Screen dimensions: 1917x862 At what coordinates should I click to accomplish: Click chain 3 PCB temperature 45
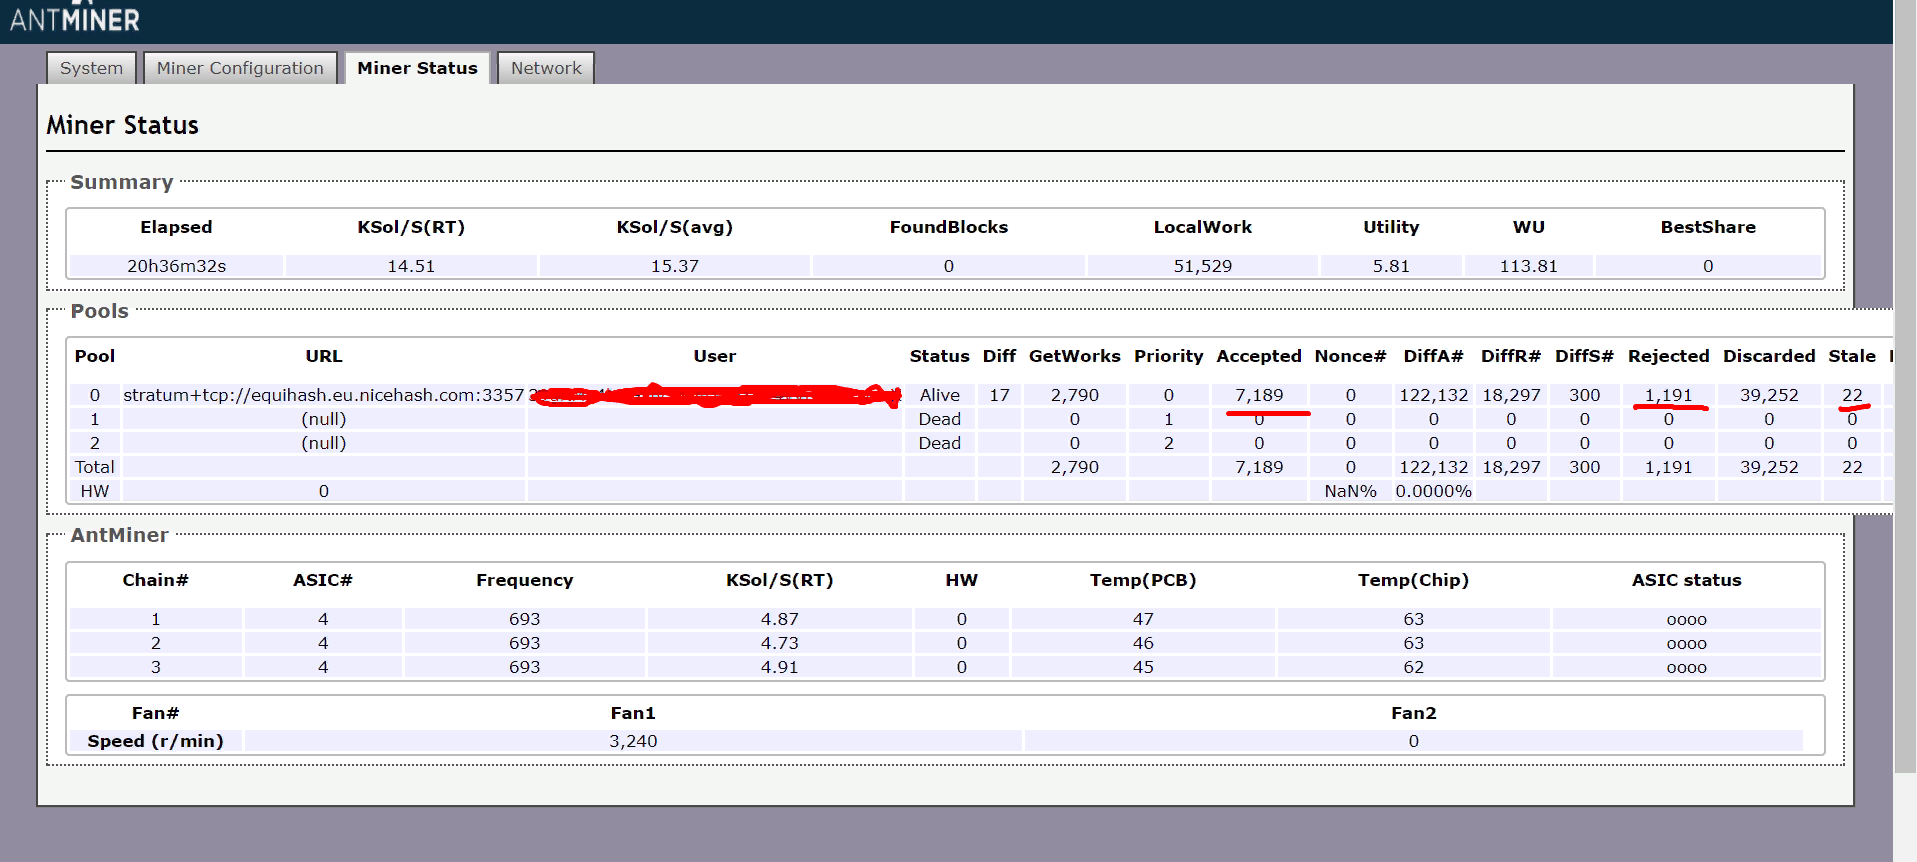click(1143, 667)
